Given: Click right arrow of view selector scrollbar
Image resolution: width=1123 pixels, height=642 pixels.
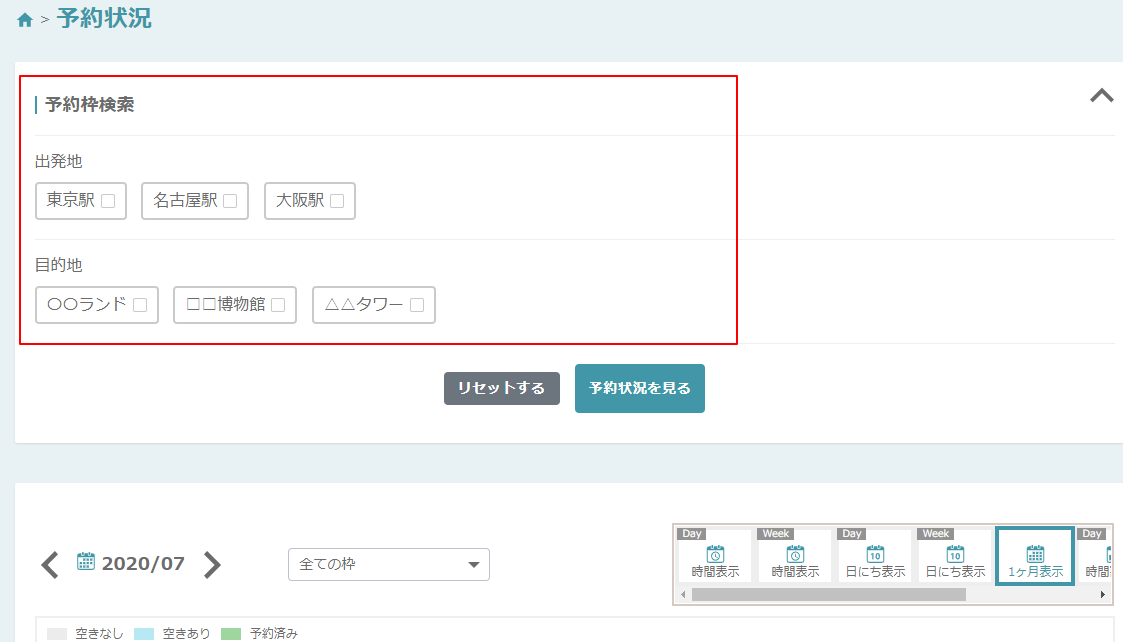Looking at the screenshot, I should 1102,595.
